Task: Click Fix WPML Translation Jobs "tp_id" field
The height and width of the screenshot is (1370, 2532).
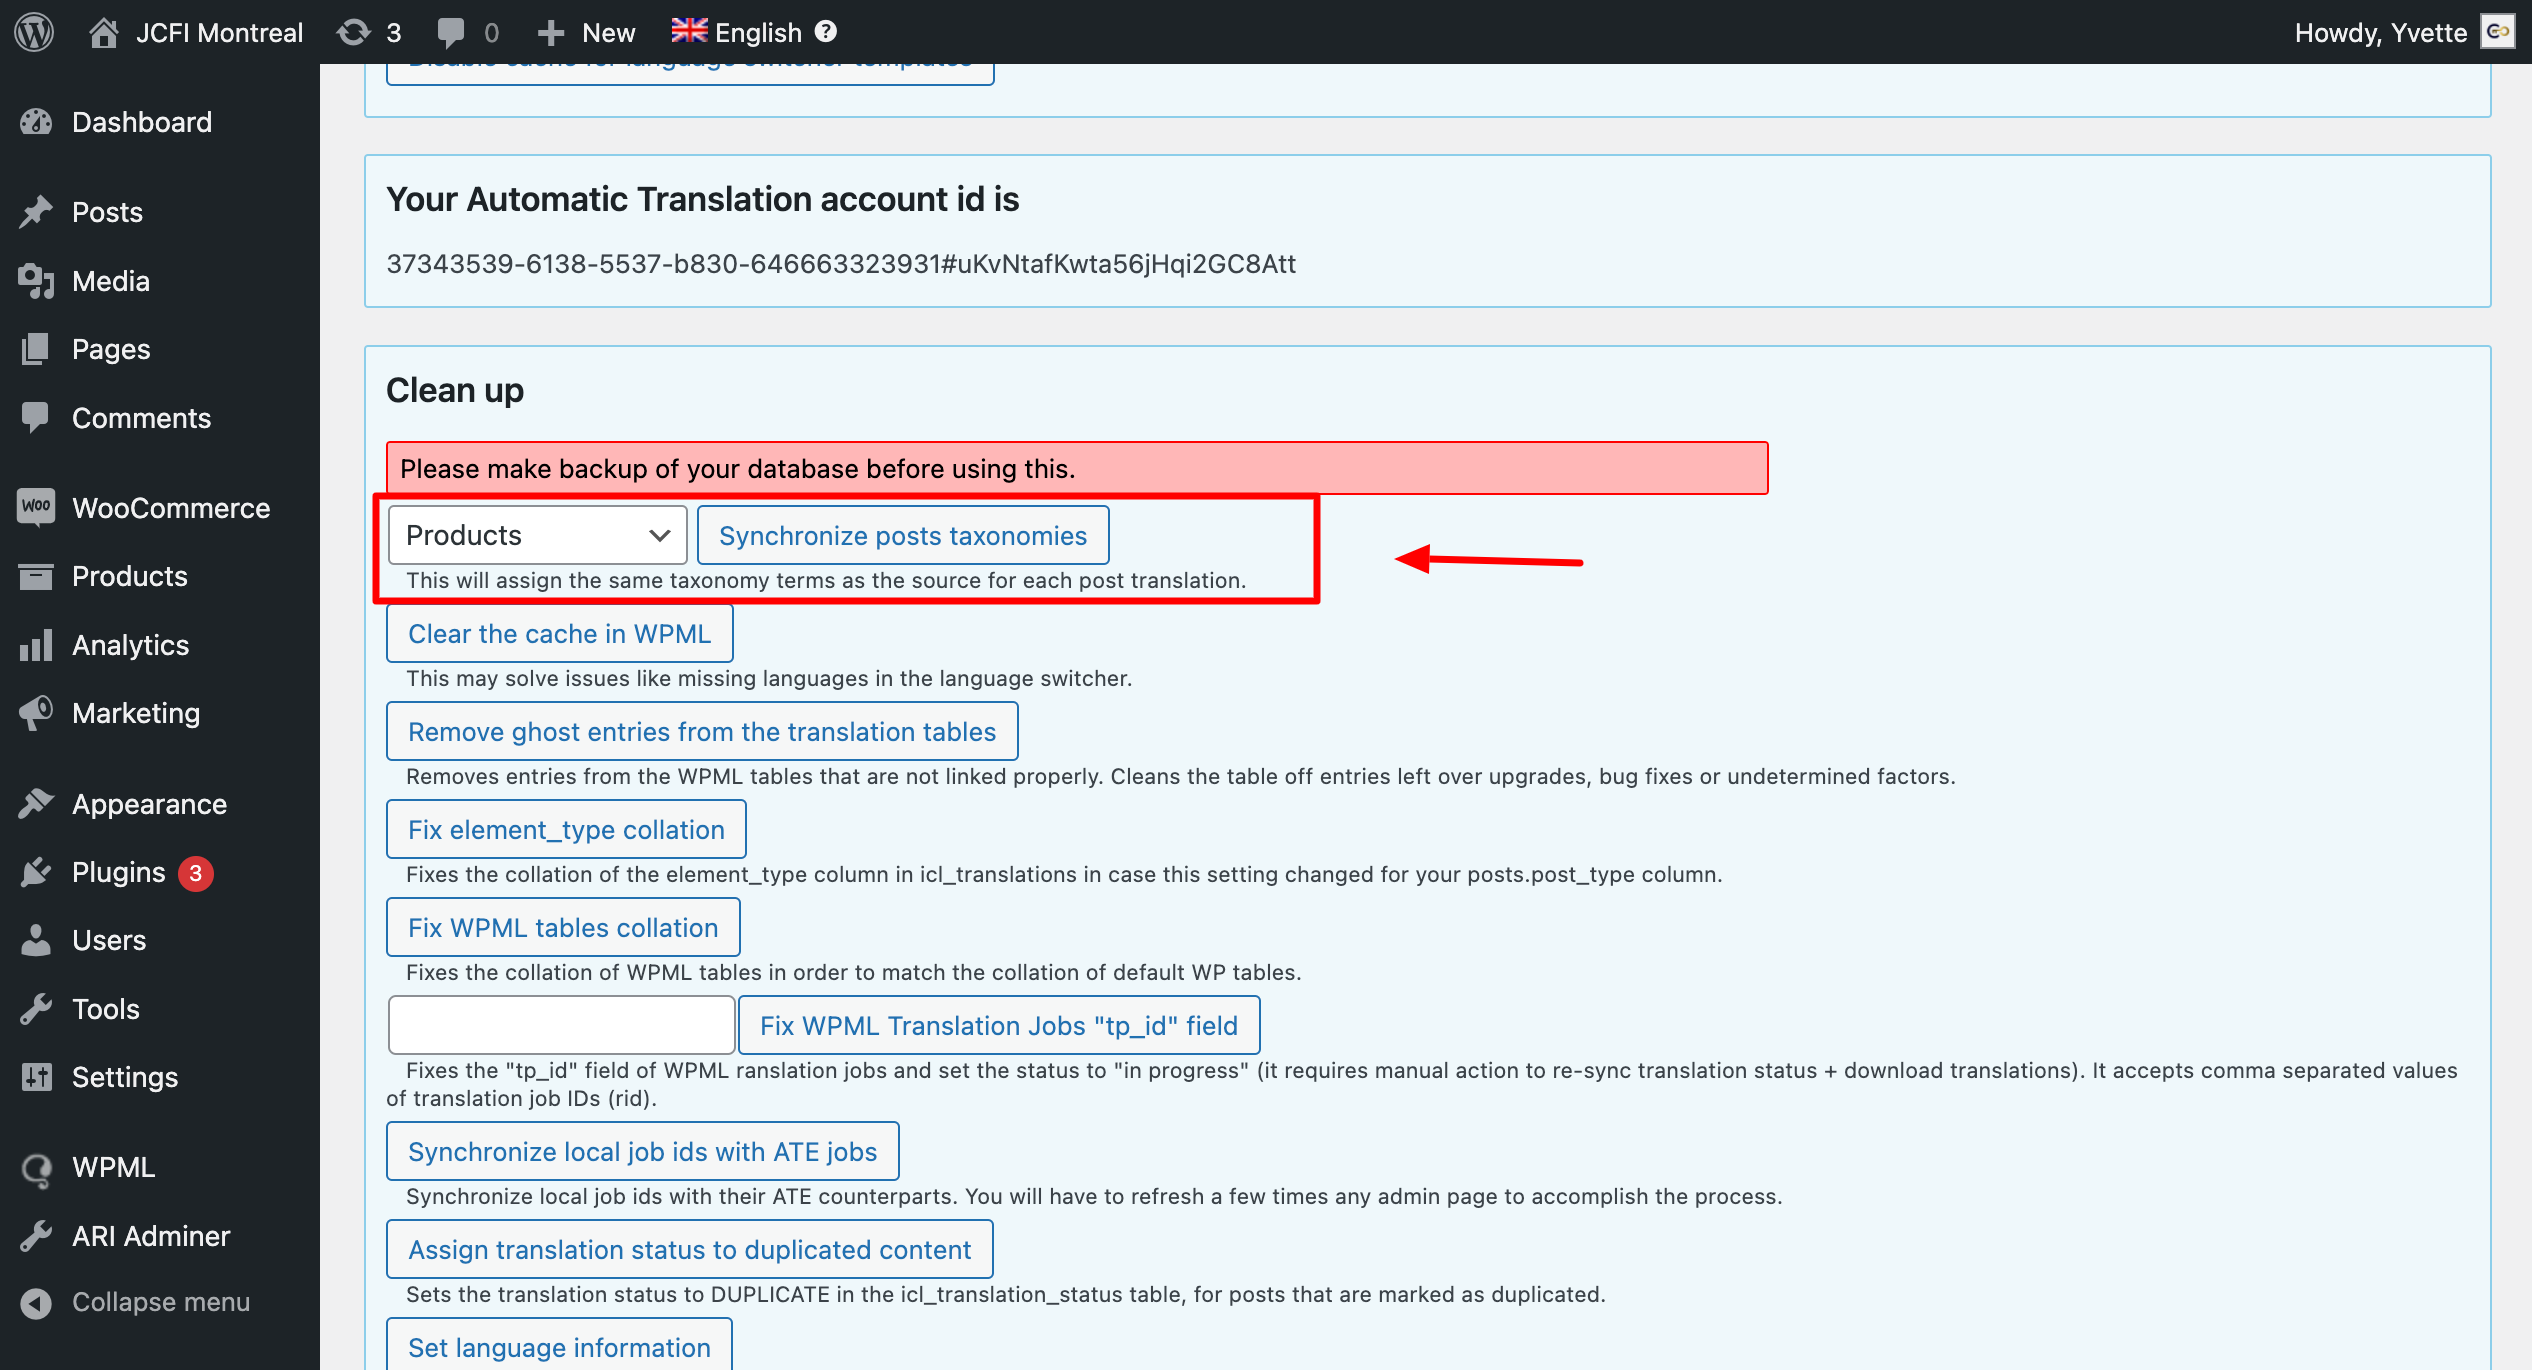Action: tap(999, 1025)
